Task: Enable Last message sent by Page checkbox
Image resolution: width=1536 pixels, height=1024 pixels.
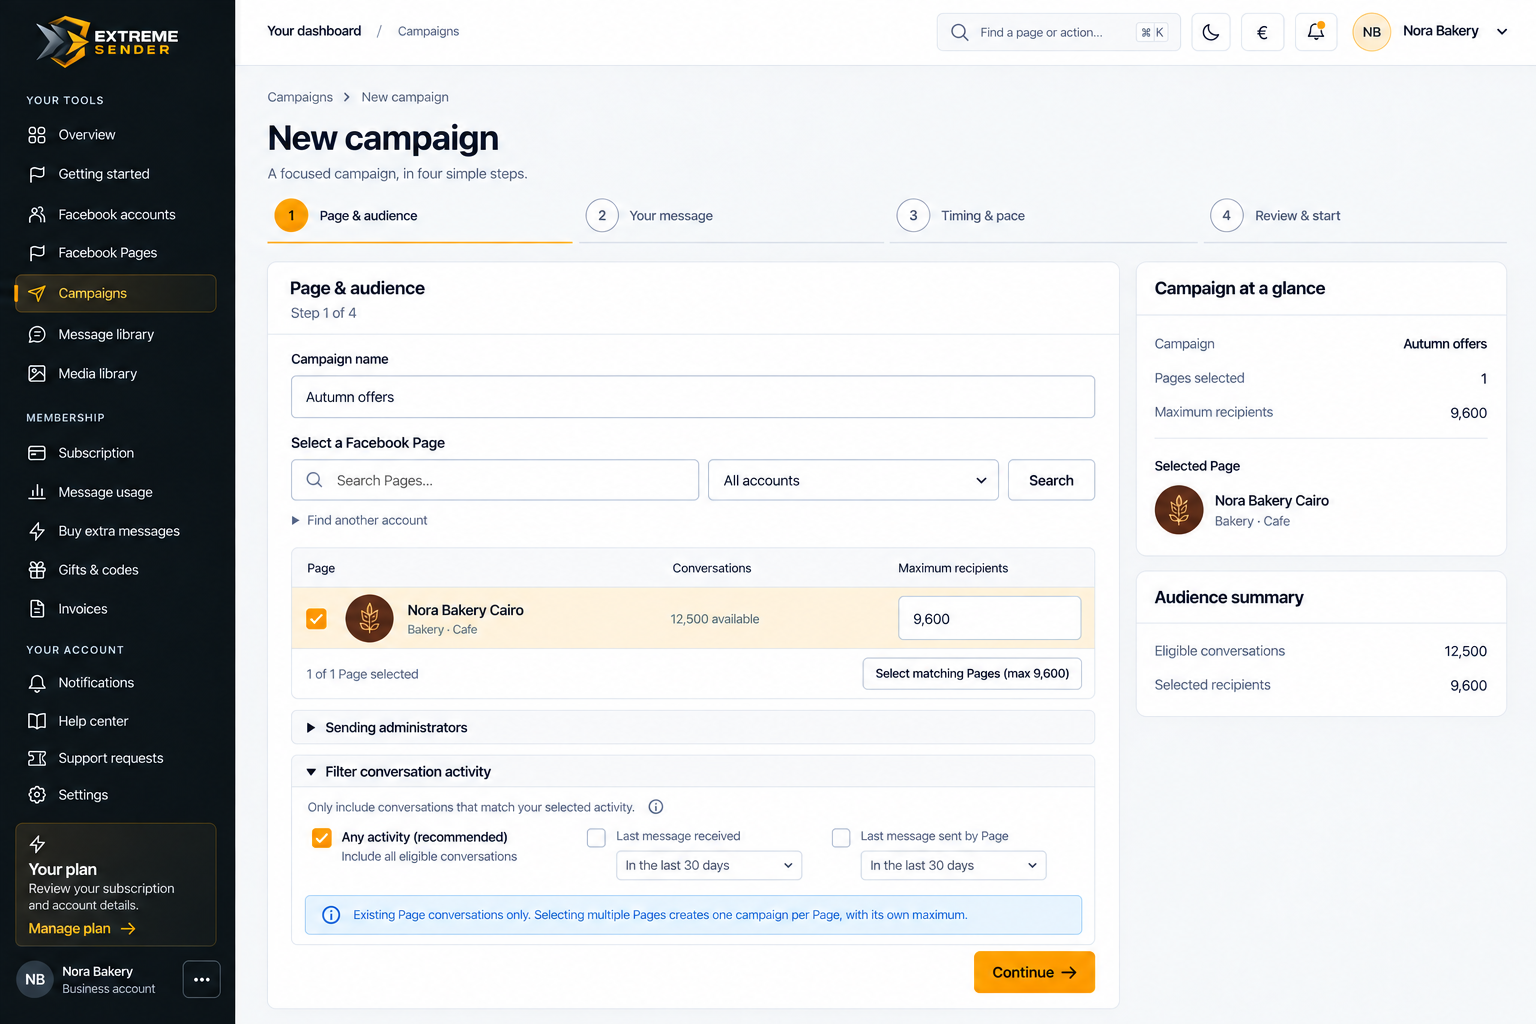Action: (841, 838)
